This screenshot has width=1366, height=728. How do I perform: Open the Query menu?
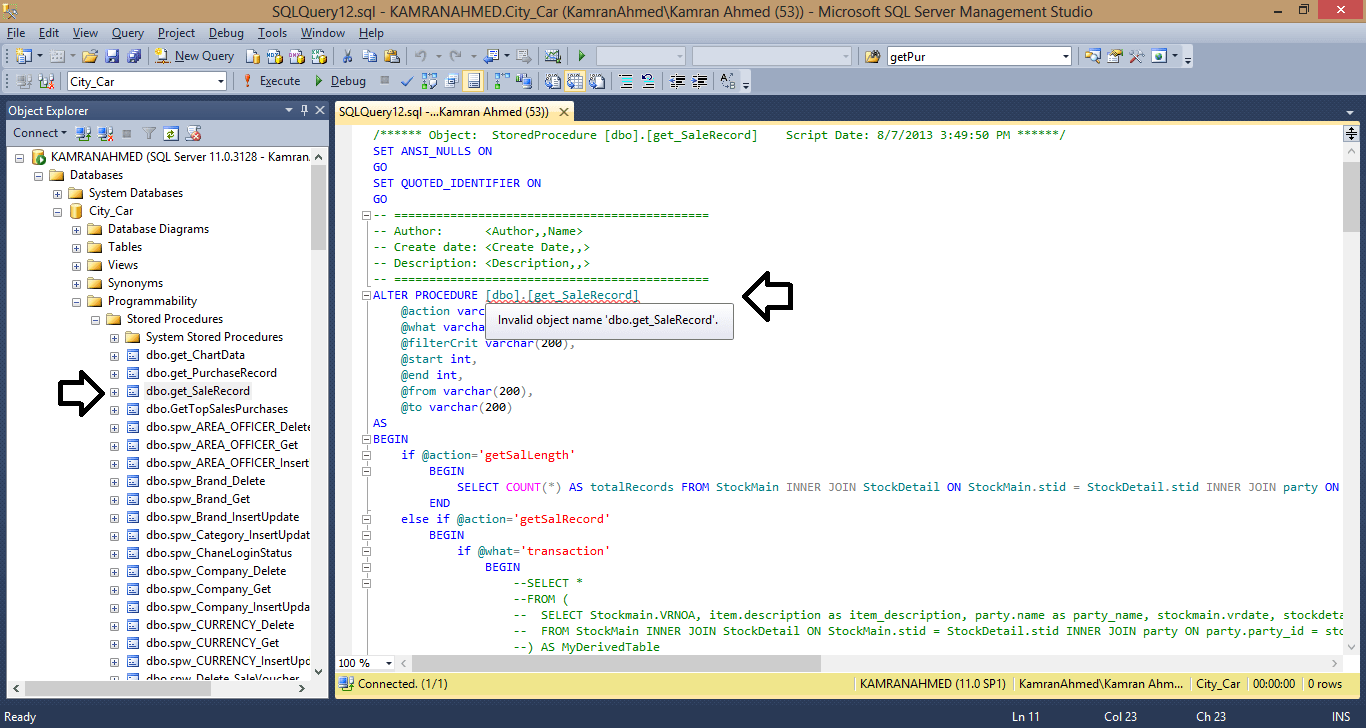coord(128,33)
